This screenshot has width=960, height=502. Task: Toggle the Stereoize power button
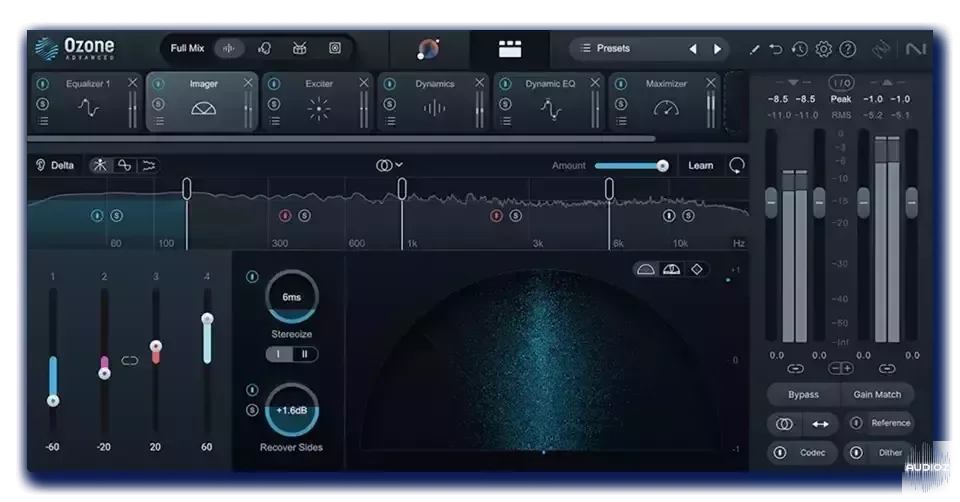click(252, 277)
